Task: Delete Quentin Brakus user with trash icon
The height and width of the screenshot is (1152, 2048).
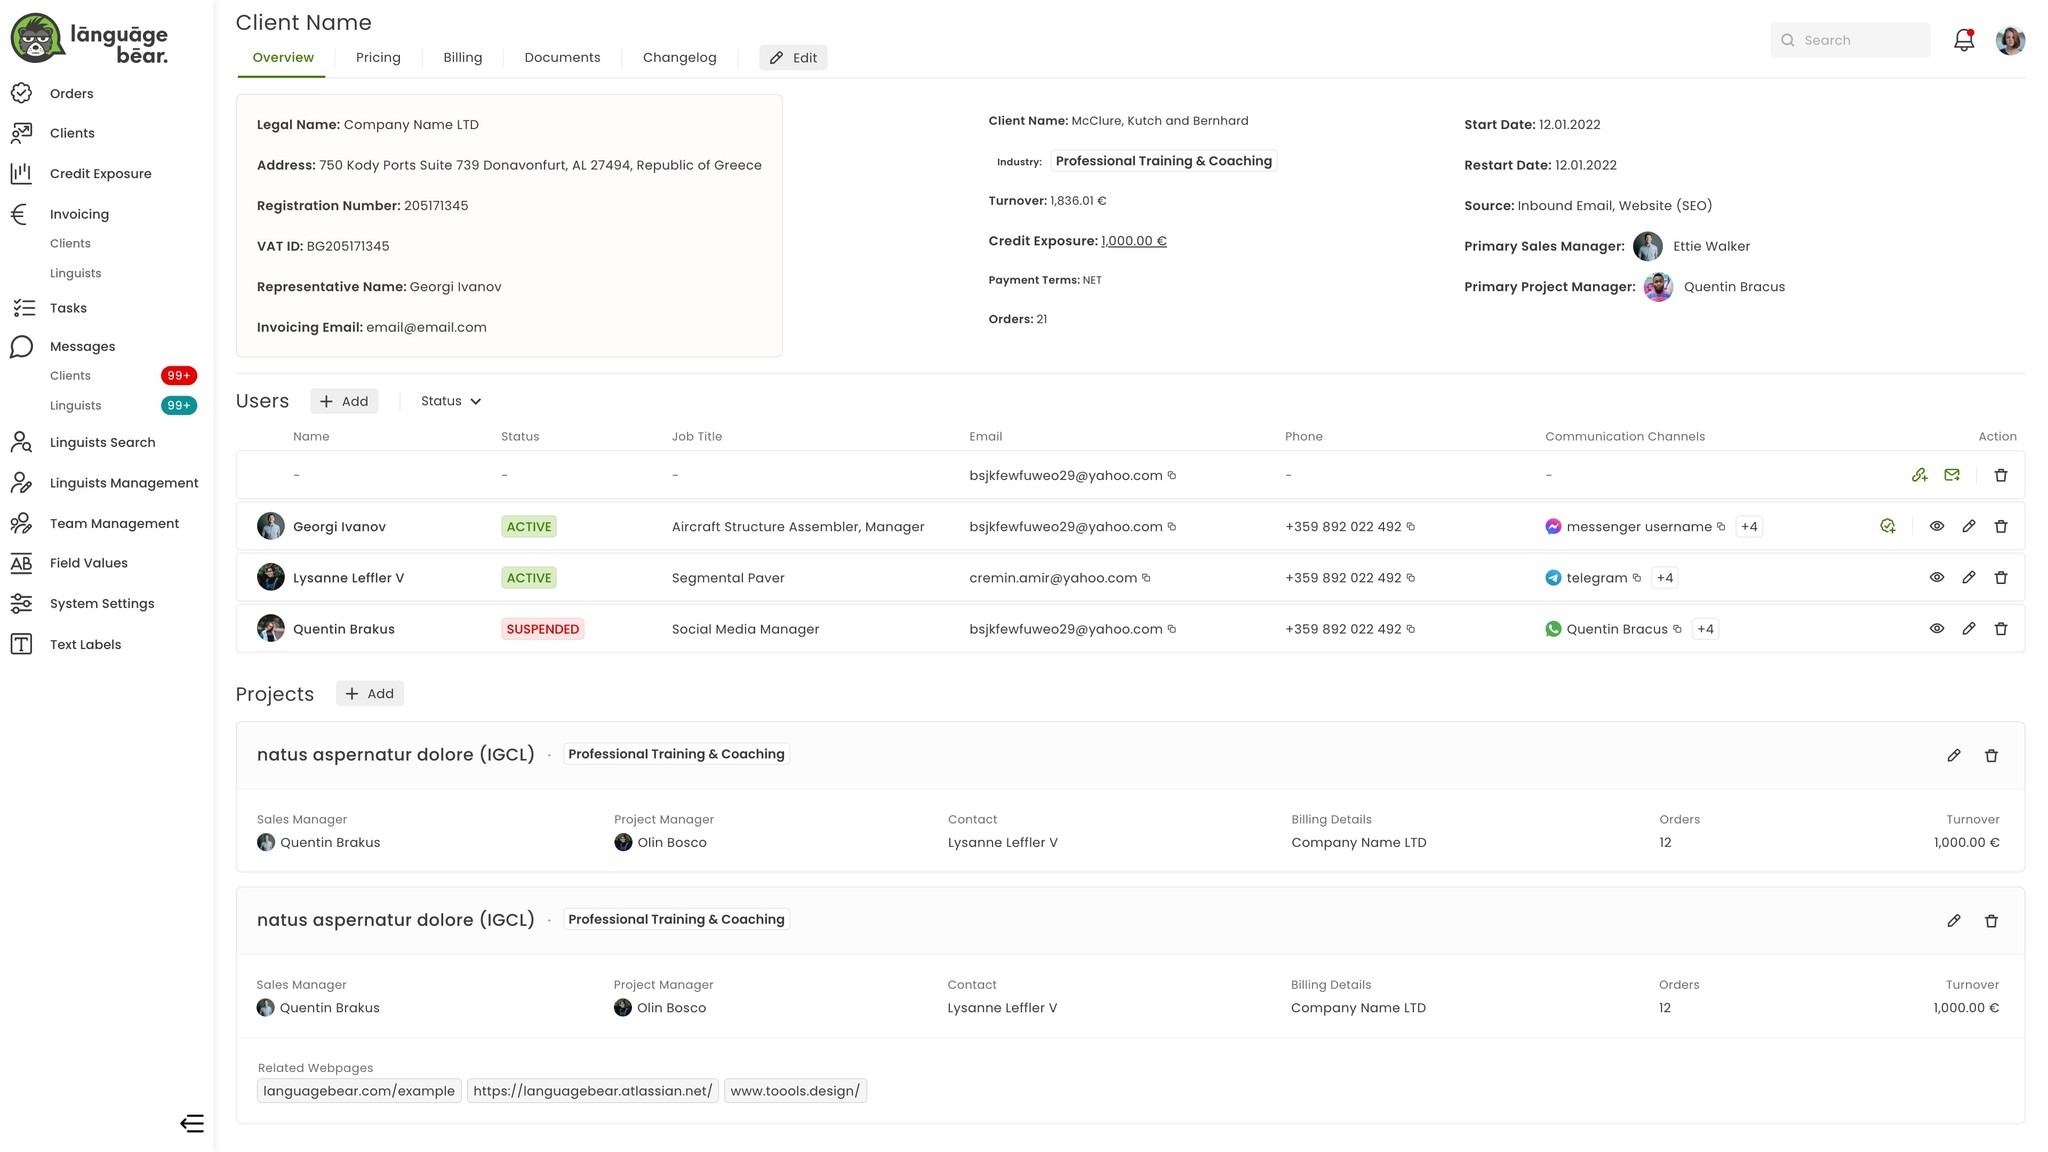Action: coord(2000,629)
